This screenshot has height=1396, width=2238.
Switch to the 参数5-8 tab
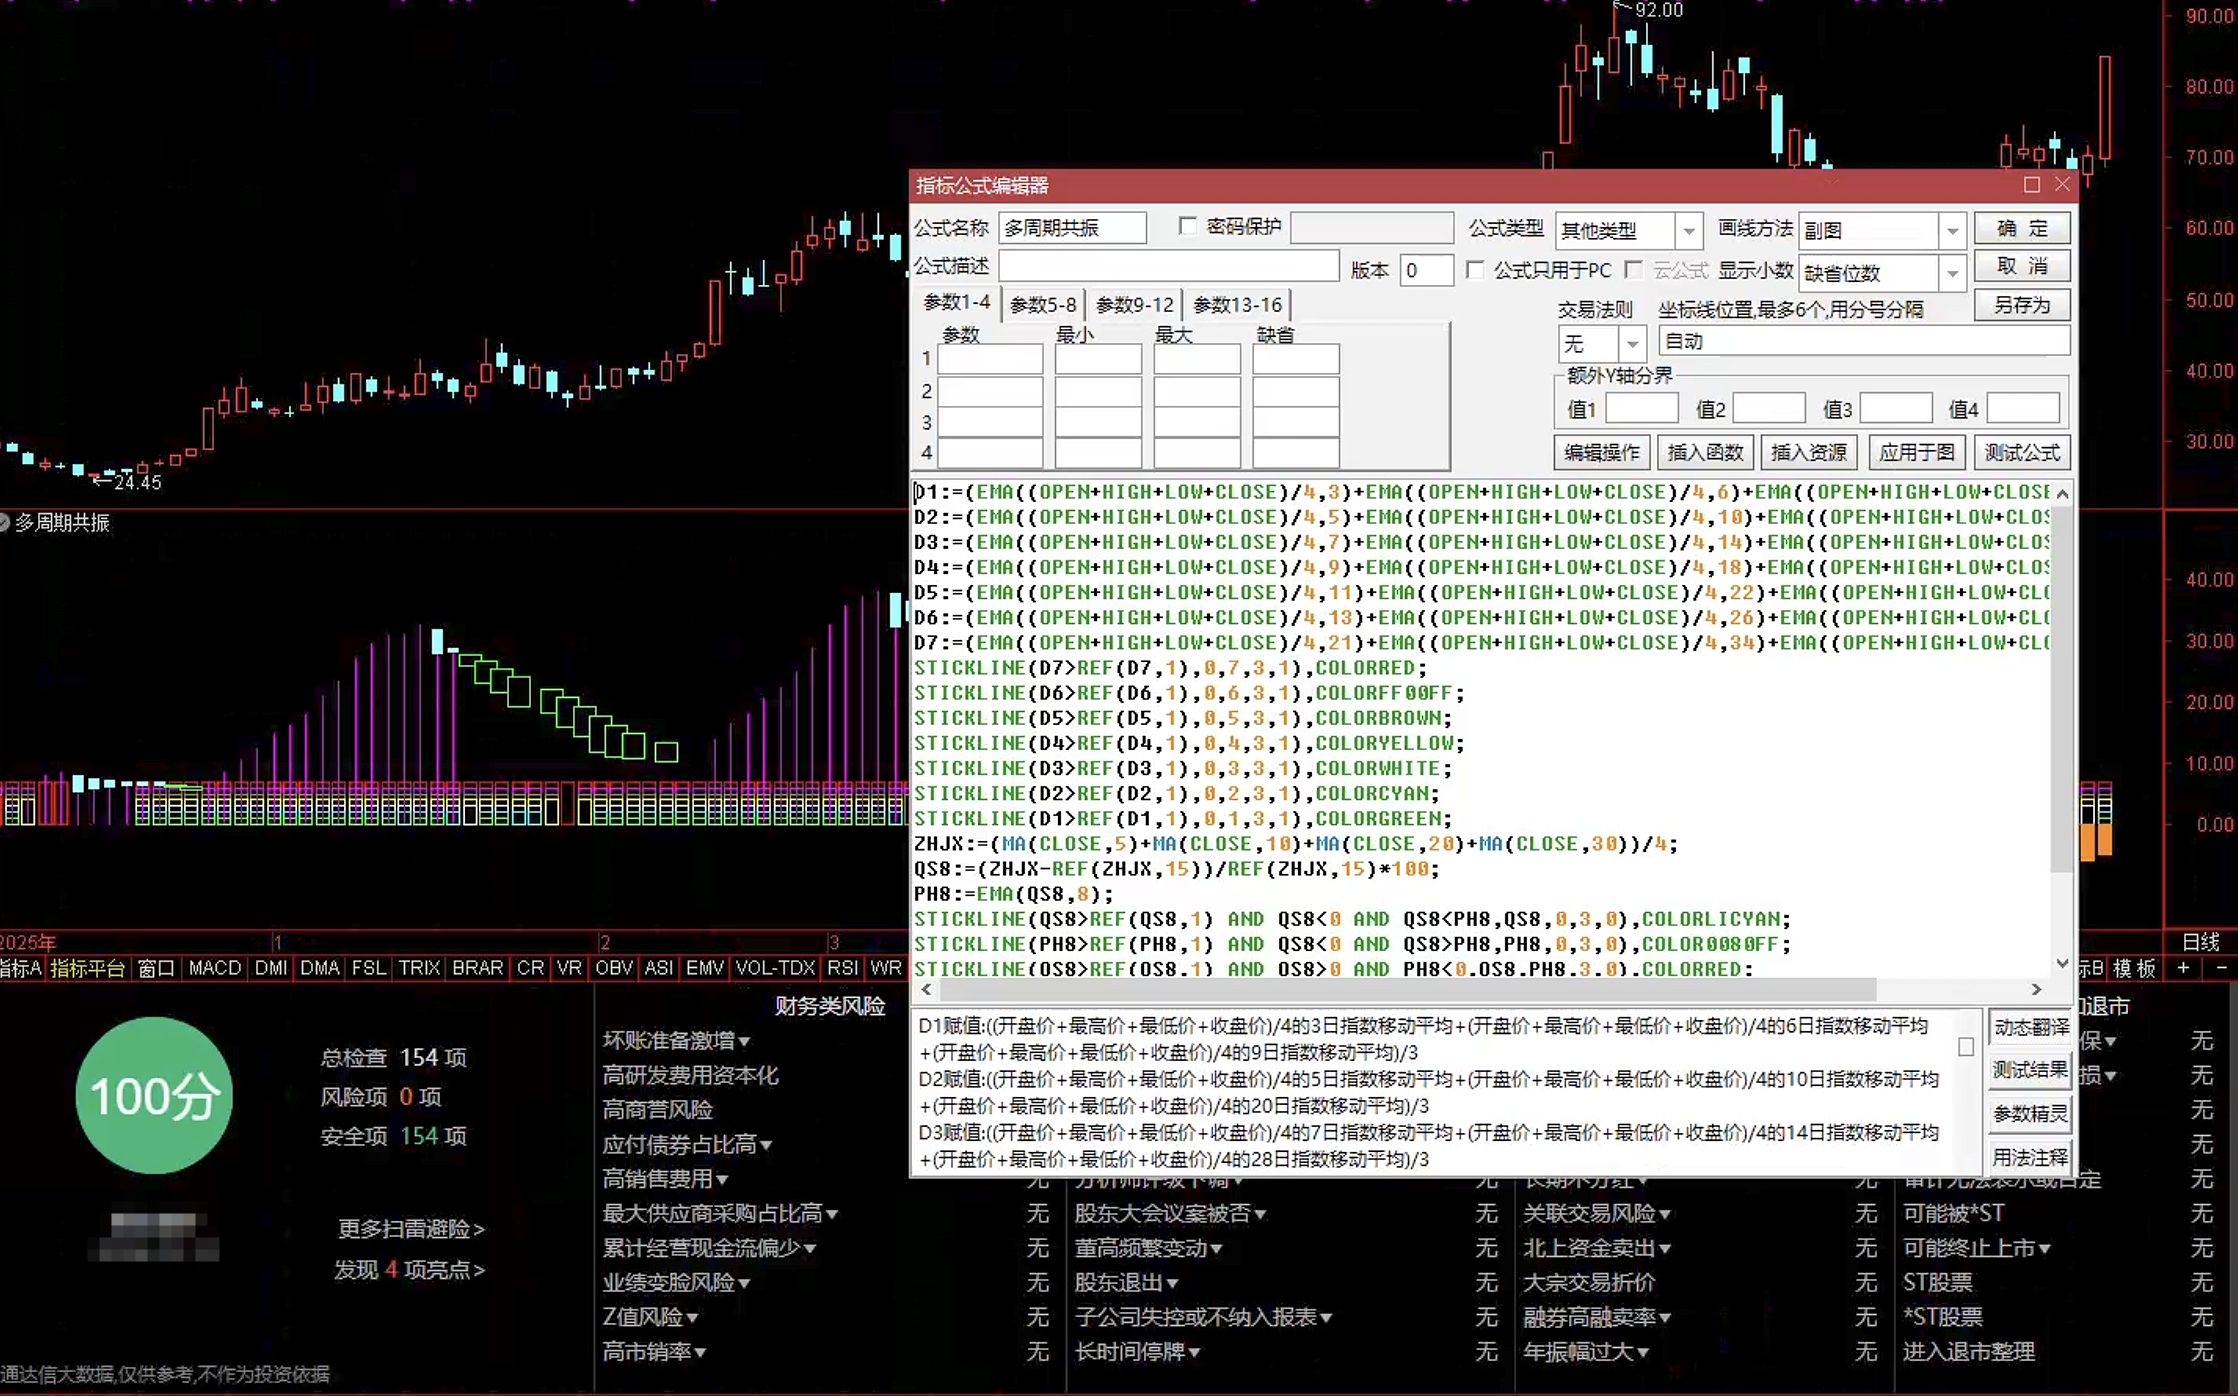pos(1043,305)
